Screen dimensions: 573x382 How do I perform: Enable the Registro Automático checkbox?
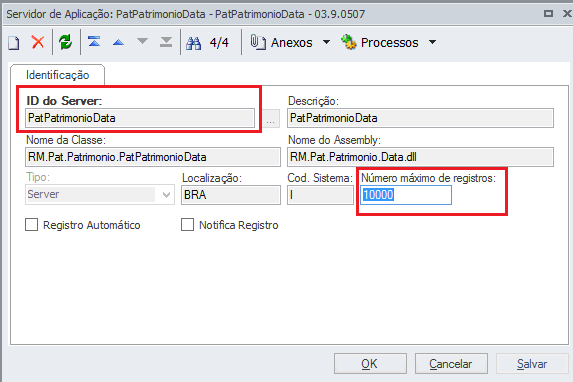click(x=31, y=225)
